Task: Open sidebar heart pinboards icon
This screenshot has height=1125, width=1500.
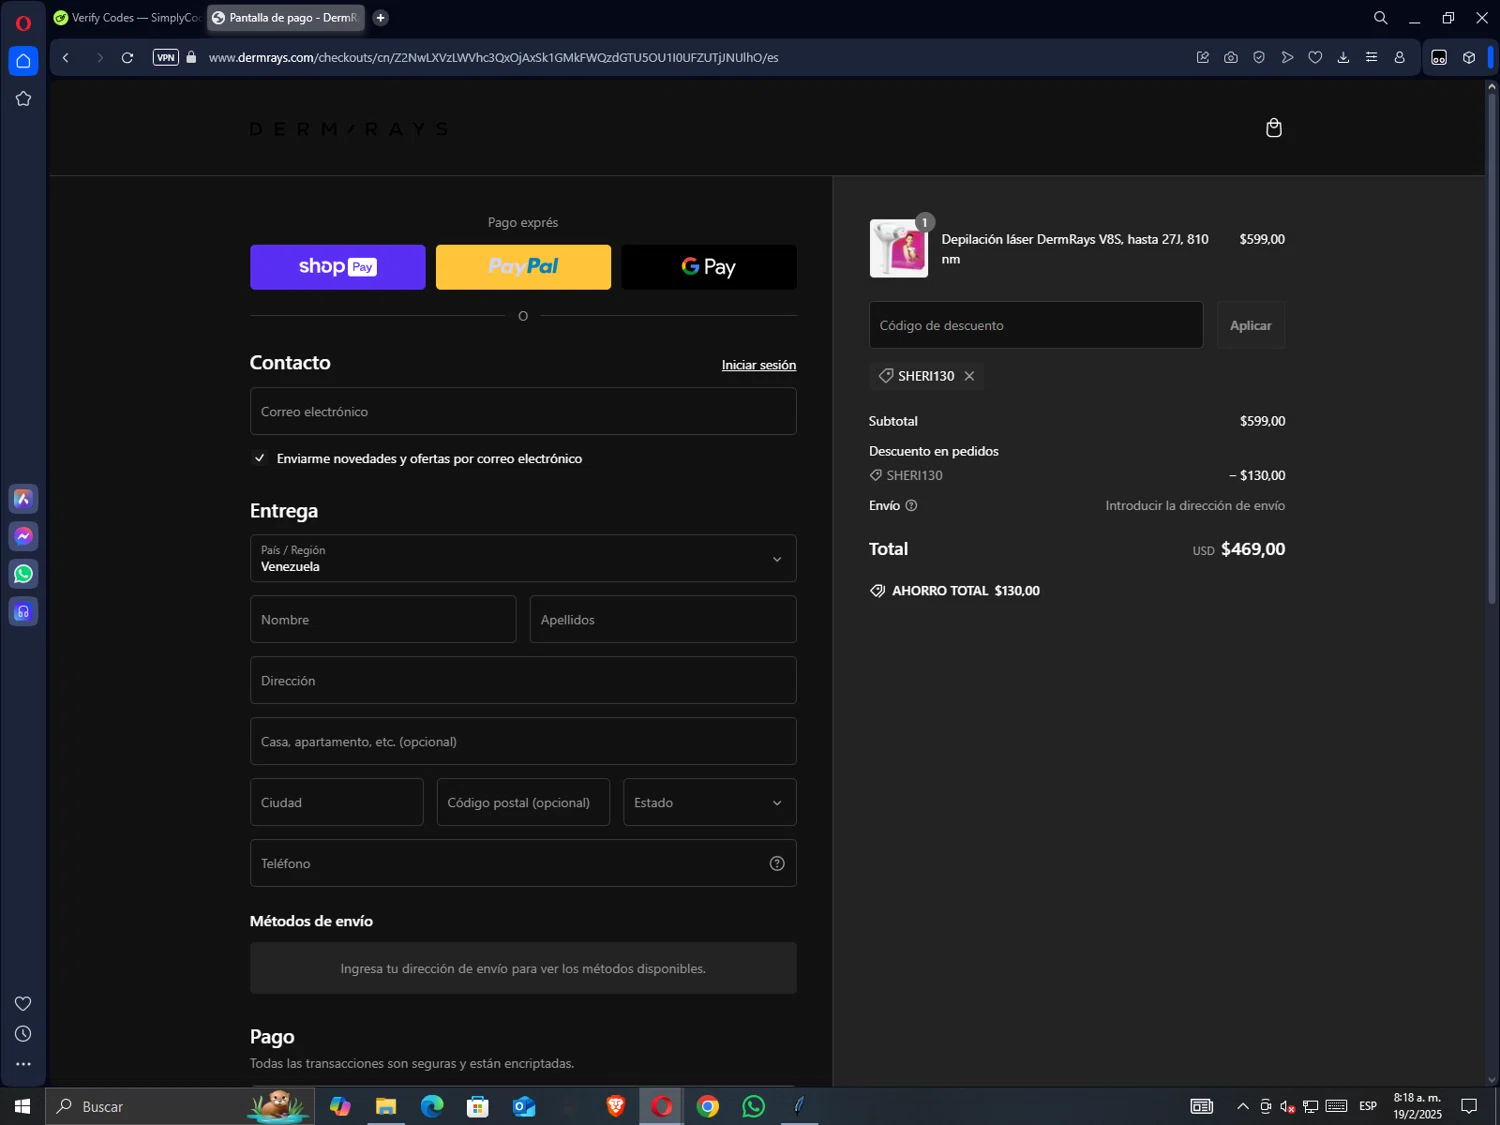Action: [23, 1004]
